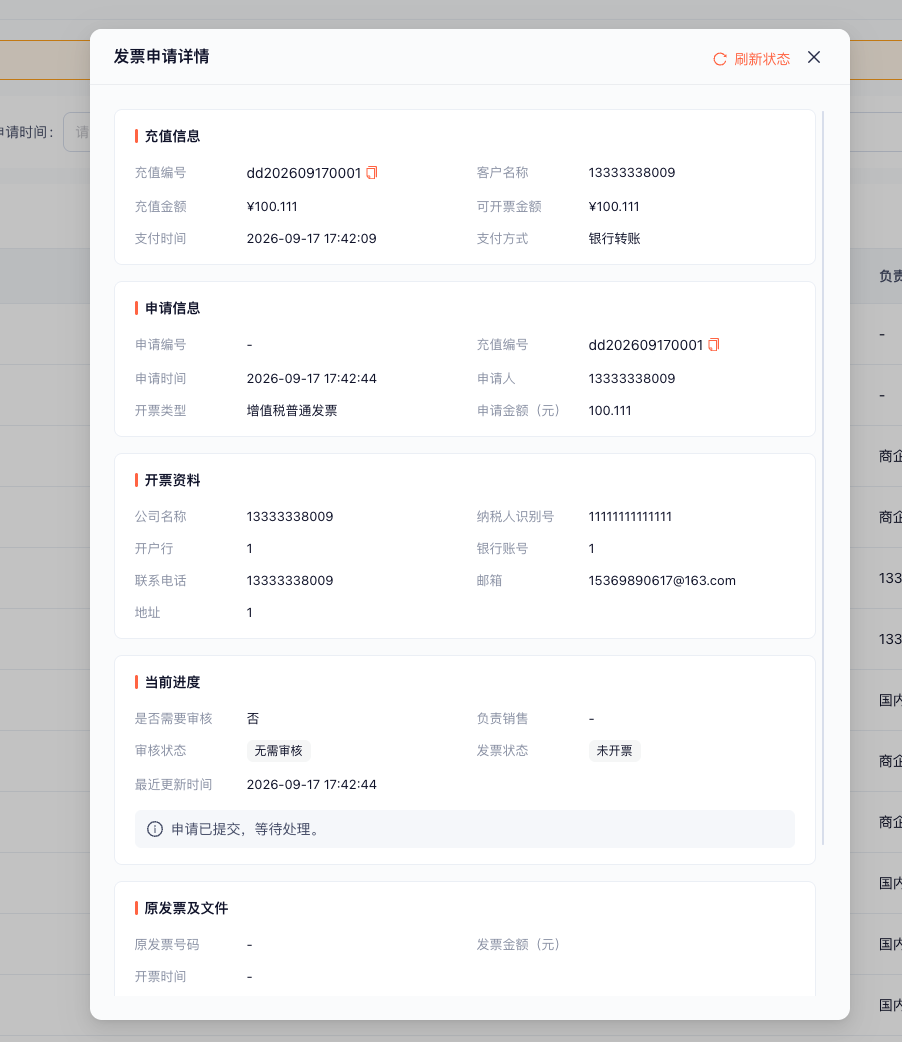The width and height of the screenshot is (902, 1042).
Task: Click the 刷新状态 refresh button
Action: click(x=751, y=59)
